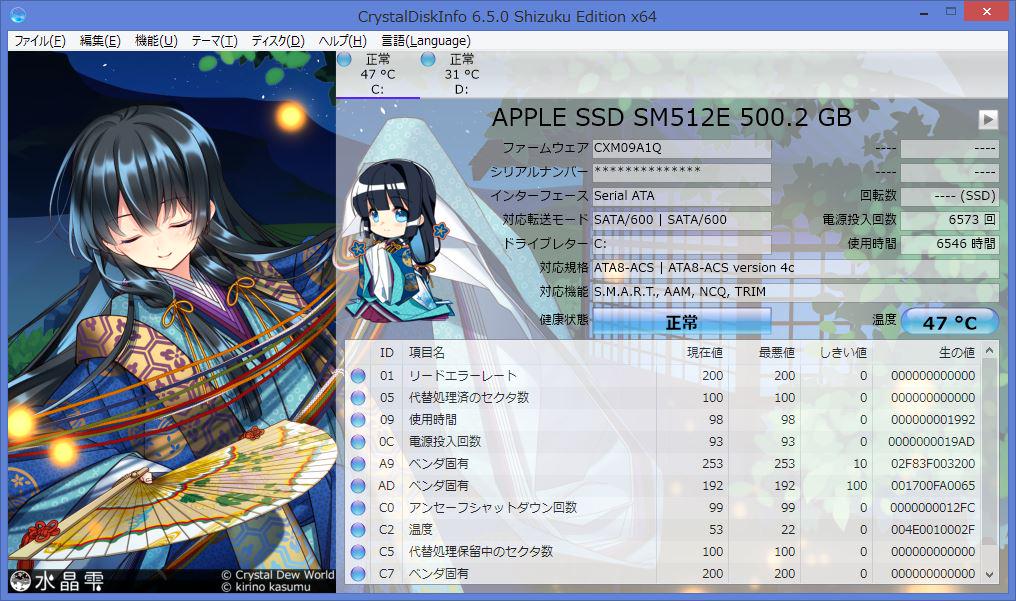The image size is (1016, 601).
Task: Click the next disk arrow button
Action: pos(988,119)
